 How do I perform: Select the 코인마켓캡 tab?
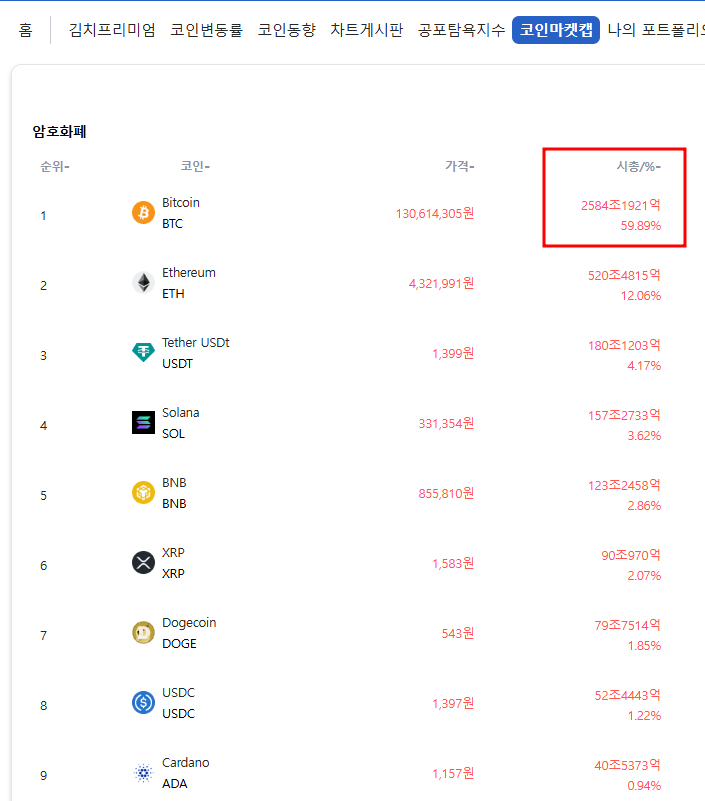(556, 30)
